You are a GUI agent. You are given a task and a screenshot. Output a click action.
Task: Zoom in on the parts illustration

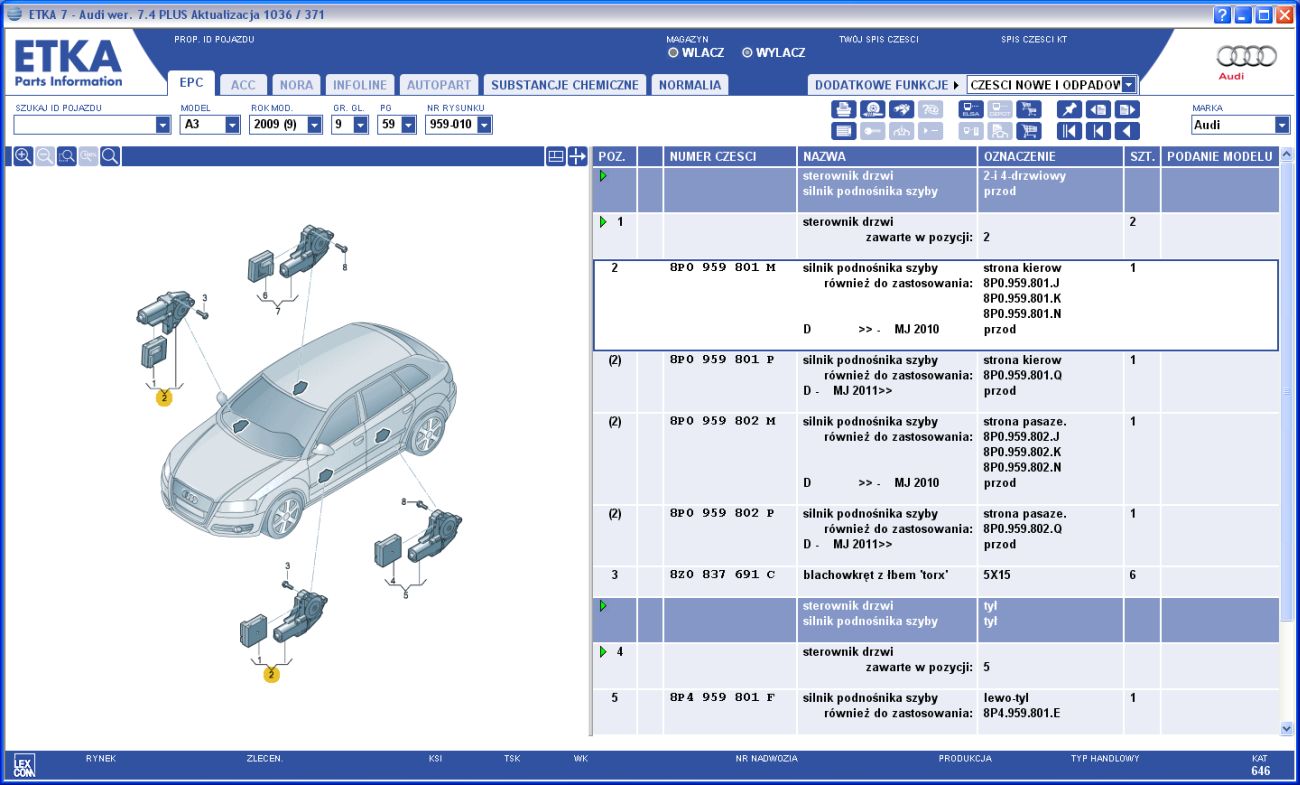point(23,156)
